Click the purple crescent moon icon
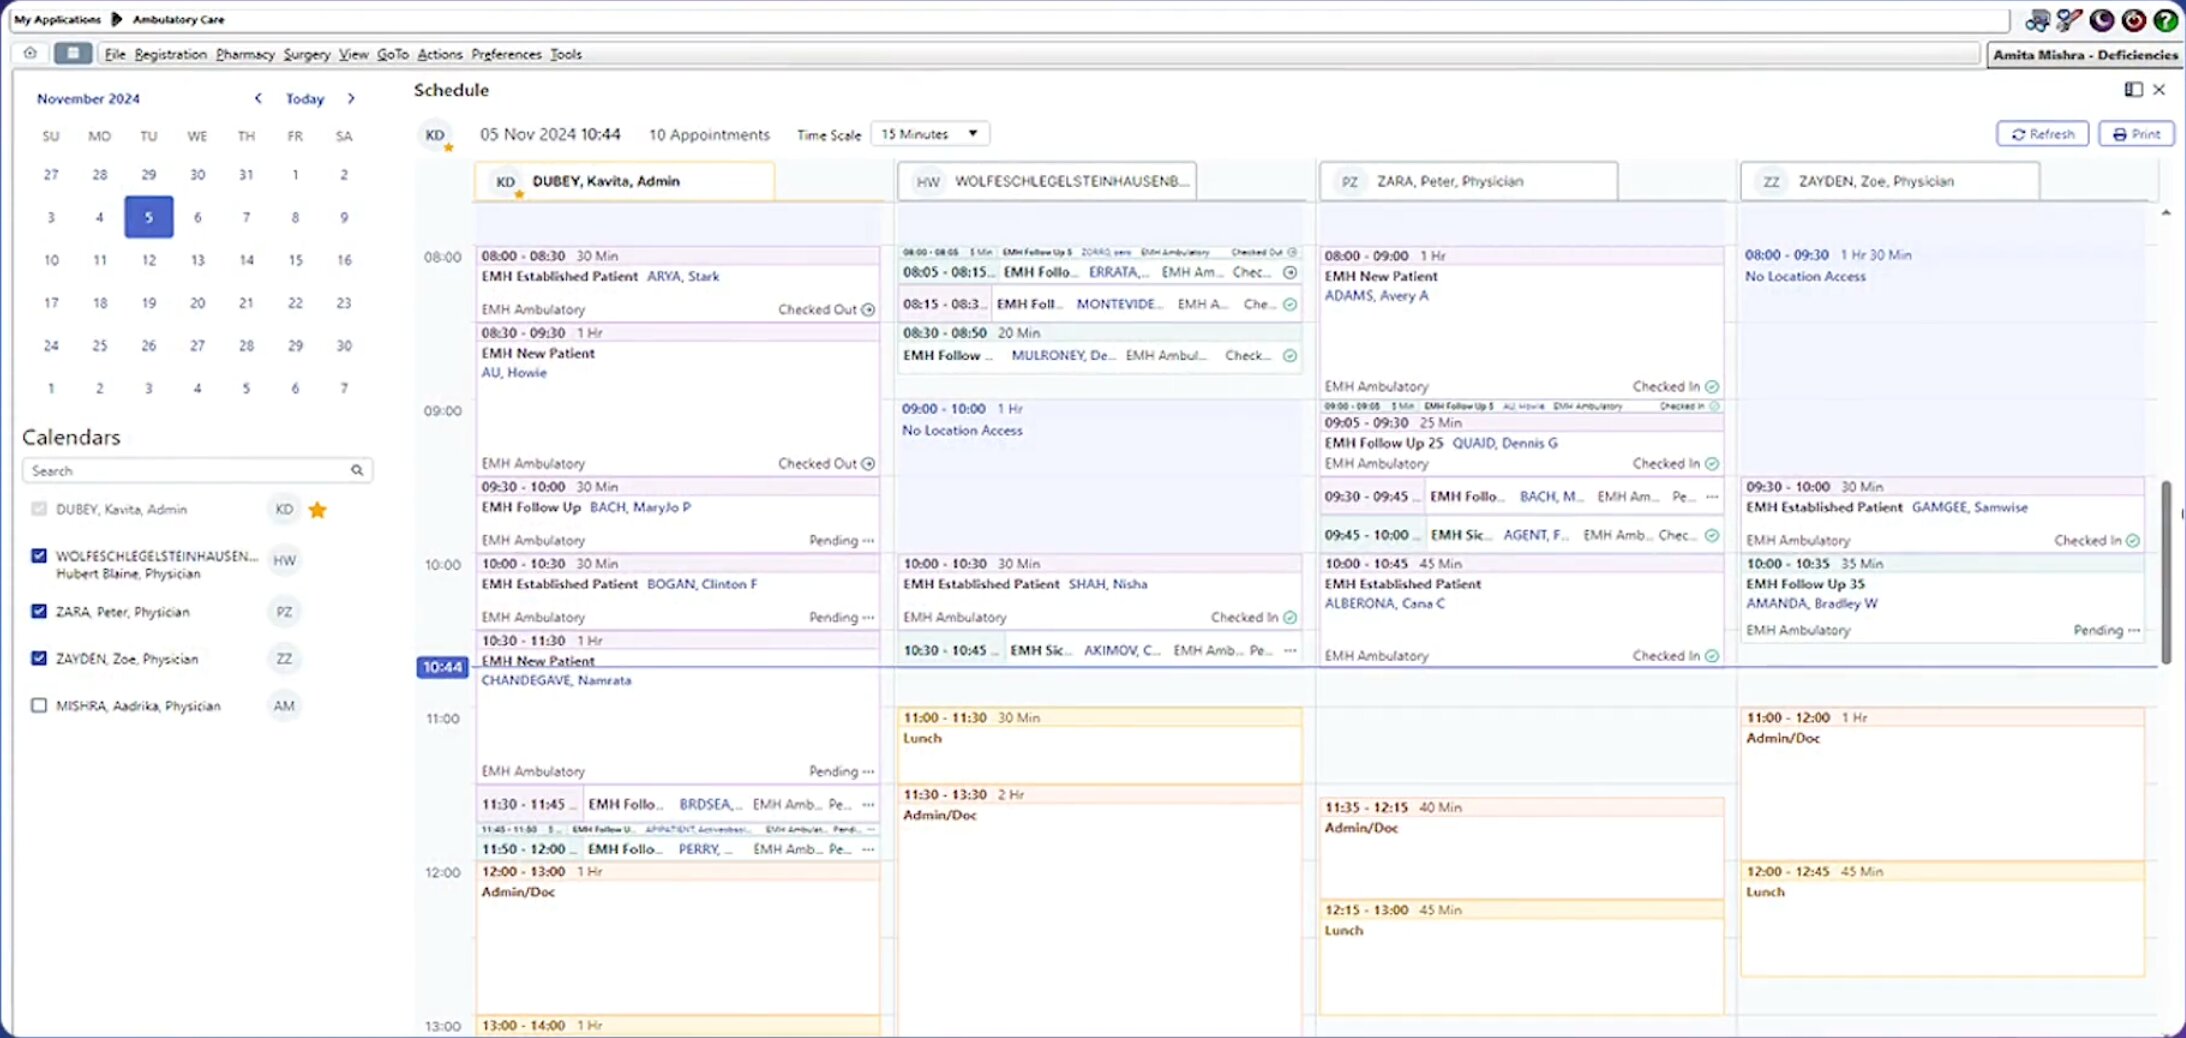The image size is (2186, 1038). (2101, 20)
